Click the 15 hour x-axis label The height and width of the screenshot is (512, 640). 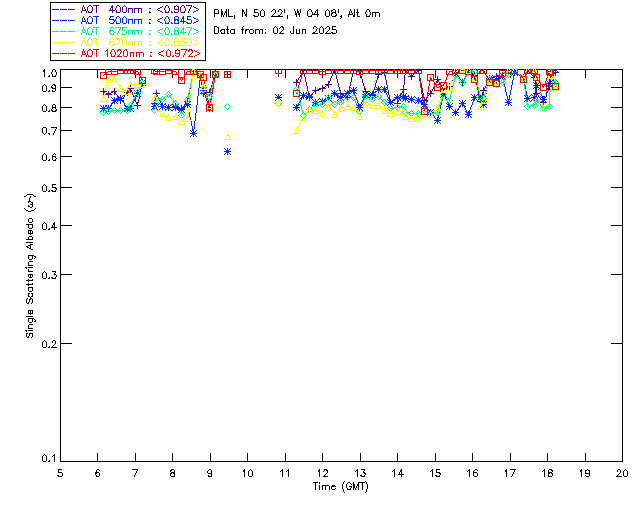click(435, 473)
